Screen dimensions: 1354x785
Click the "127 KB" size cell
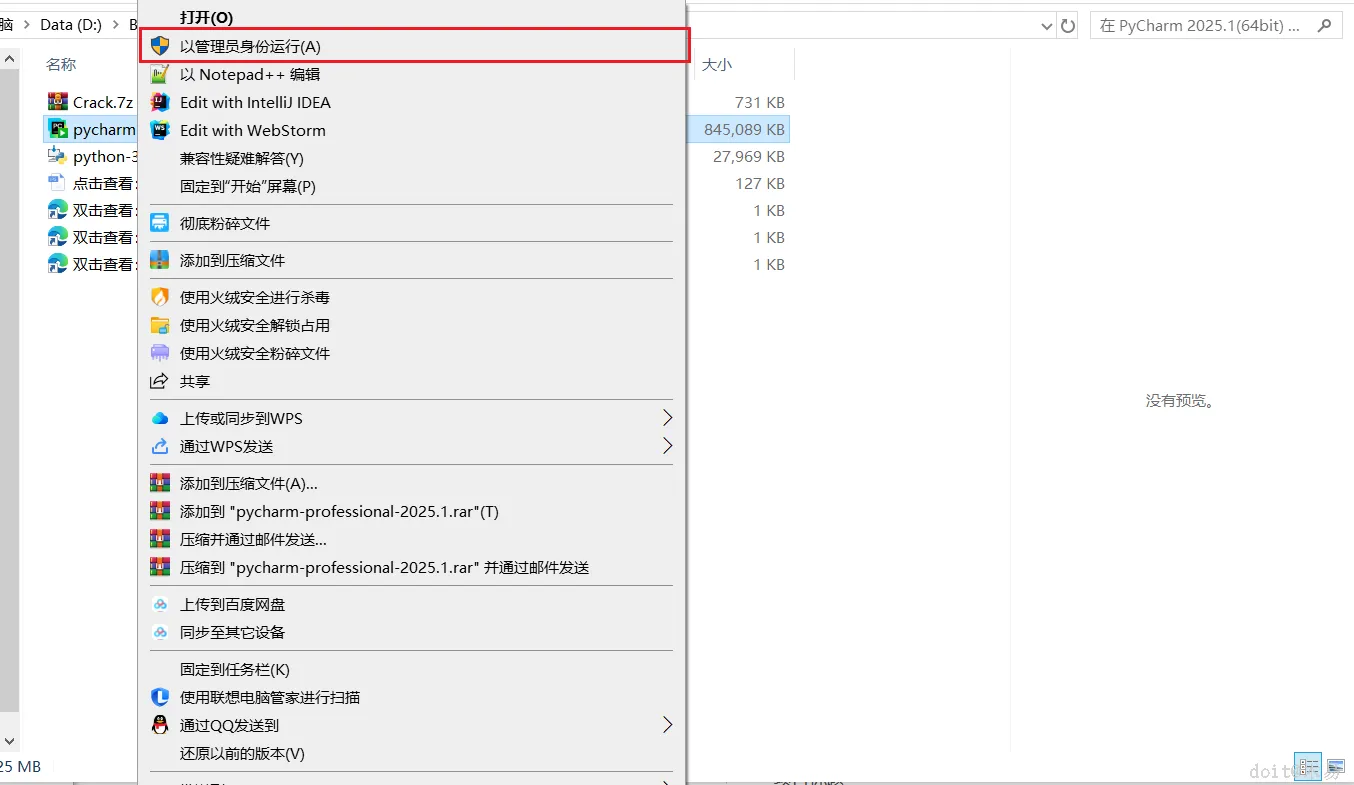760,183
